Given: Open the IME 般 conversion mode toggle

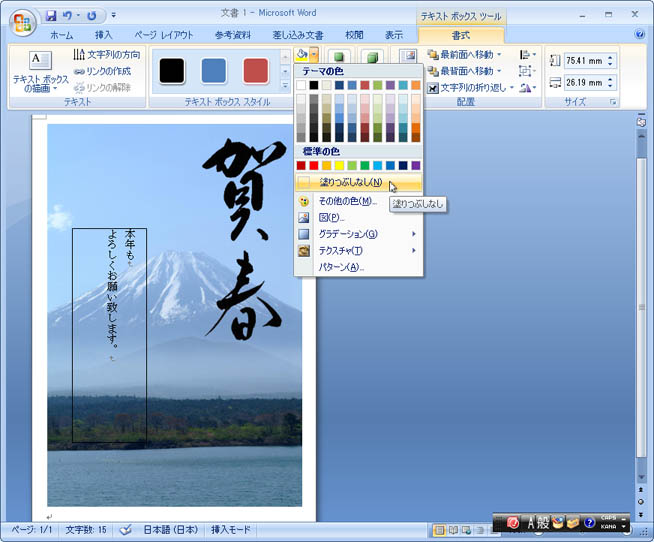Looking at the screenshot, I should click(537, 522).
